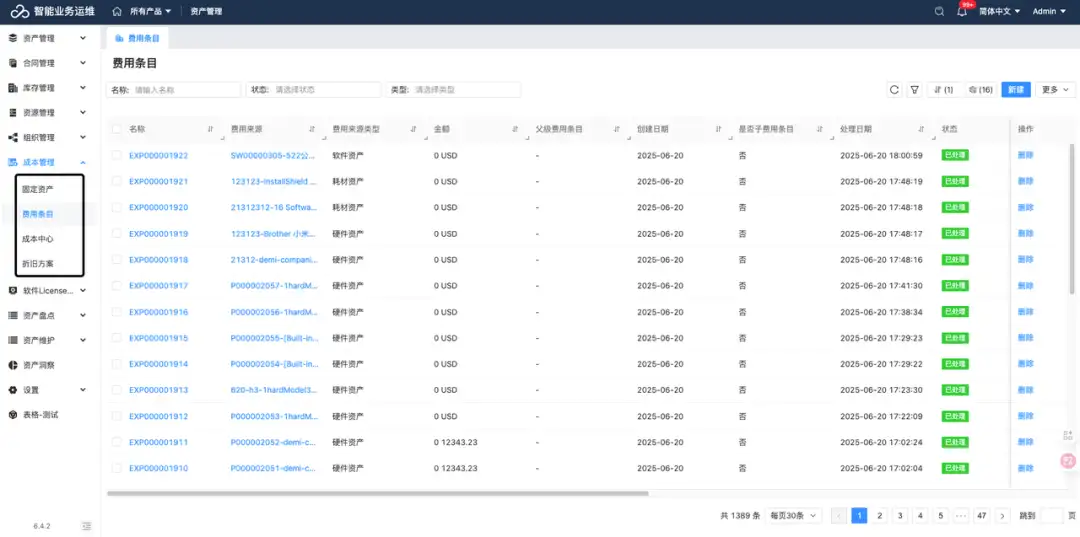Click the sort settings button showing (1)
1080x537 pixels.
[944, 90]
